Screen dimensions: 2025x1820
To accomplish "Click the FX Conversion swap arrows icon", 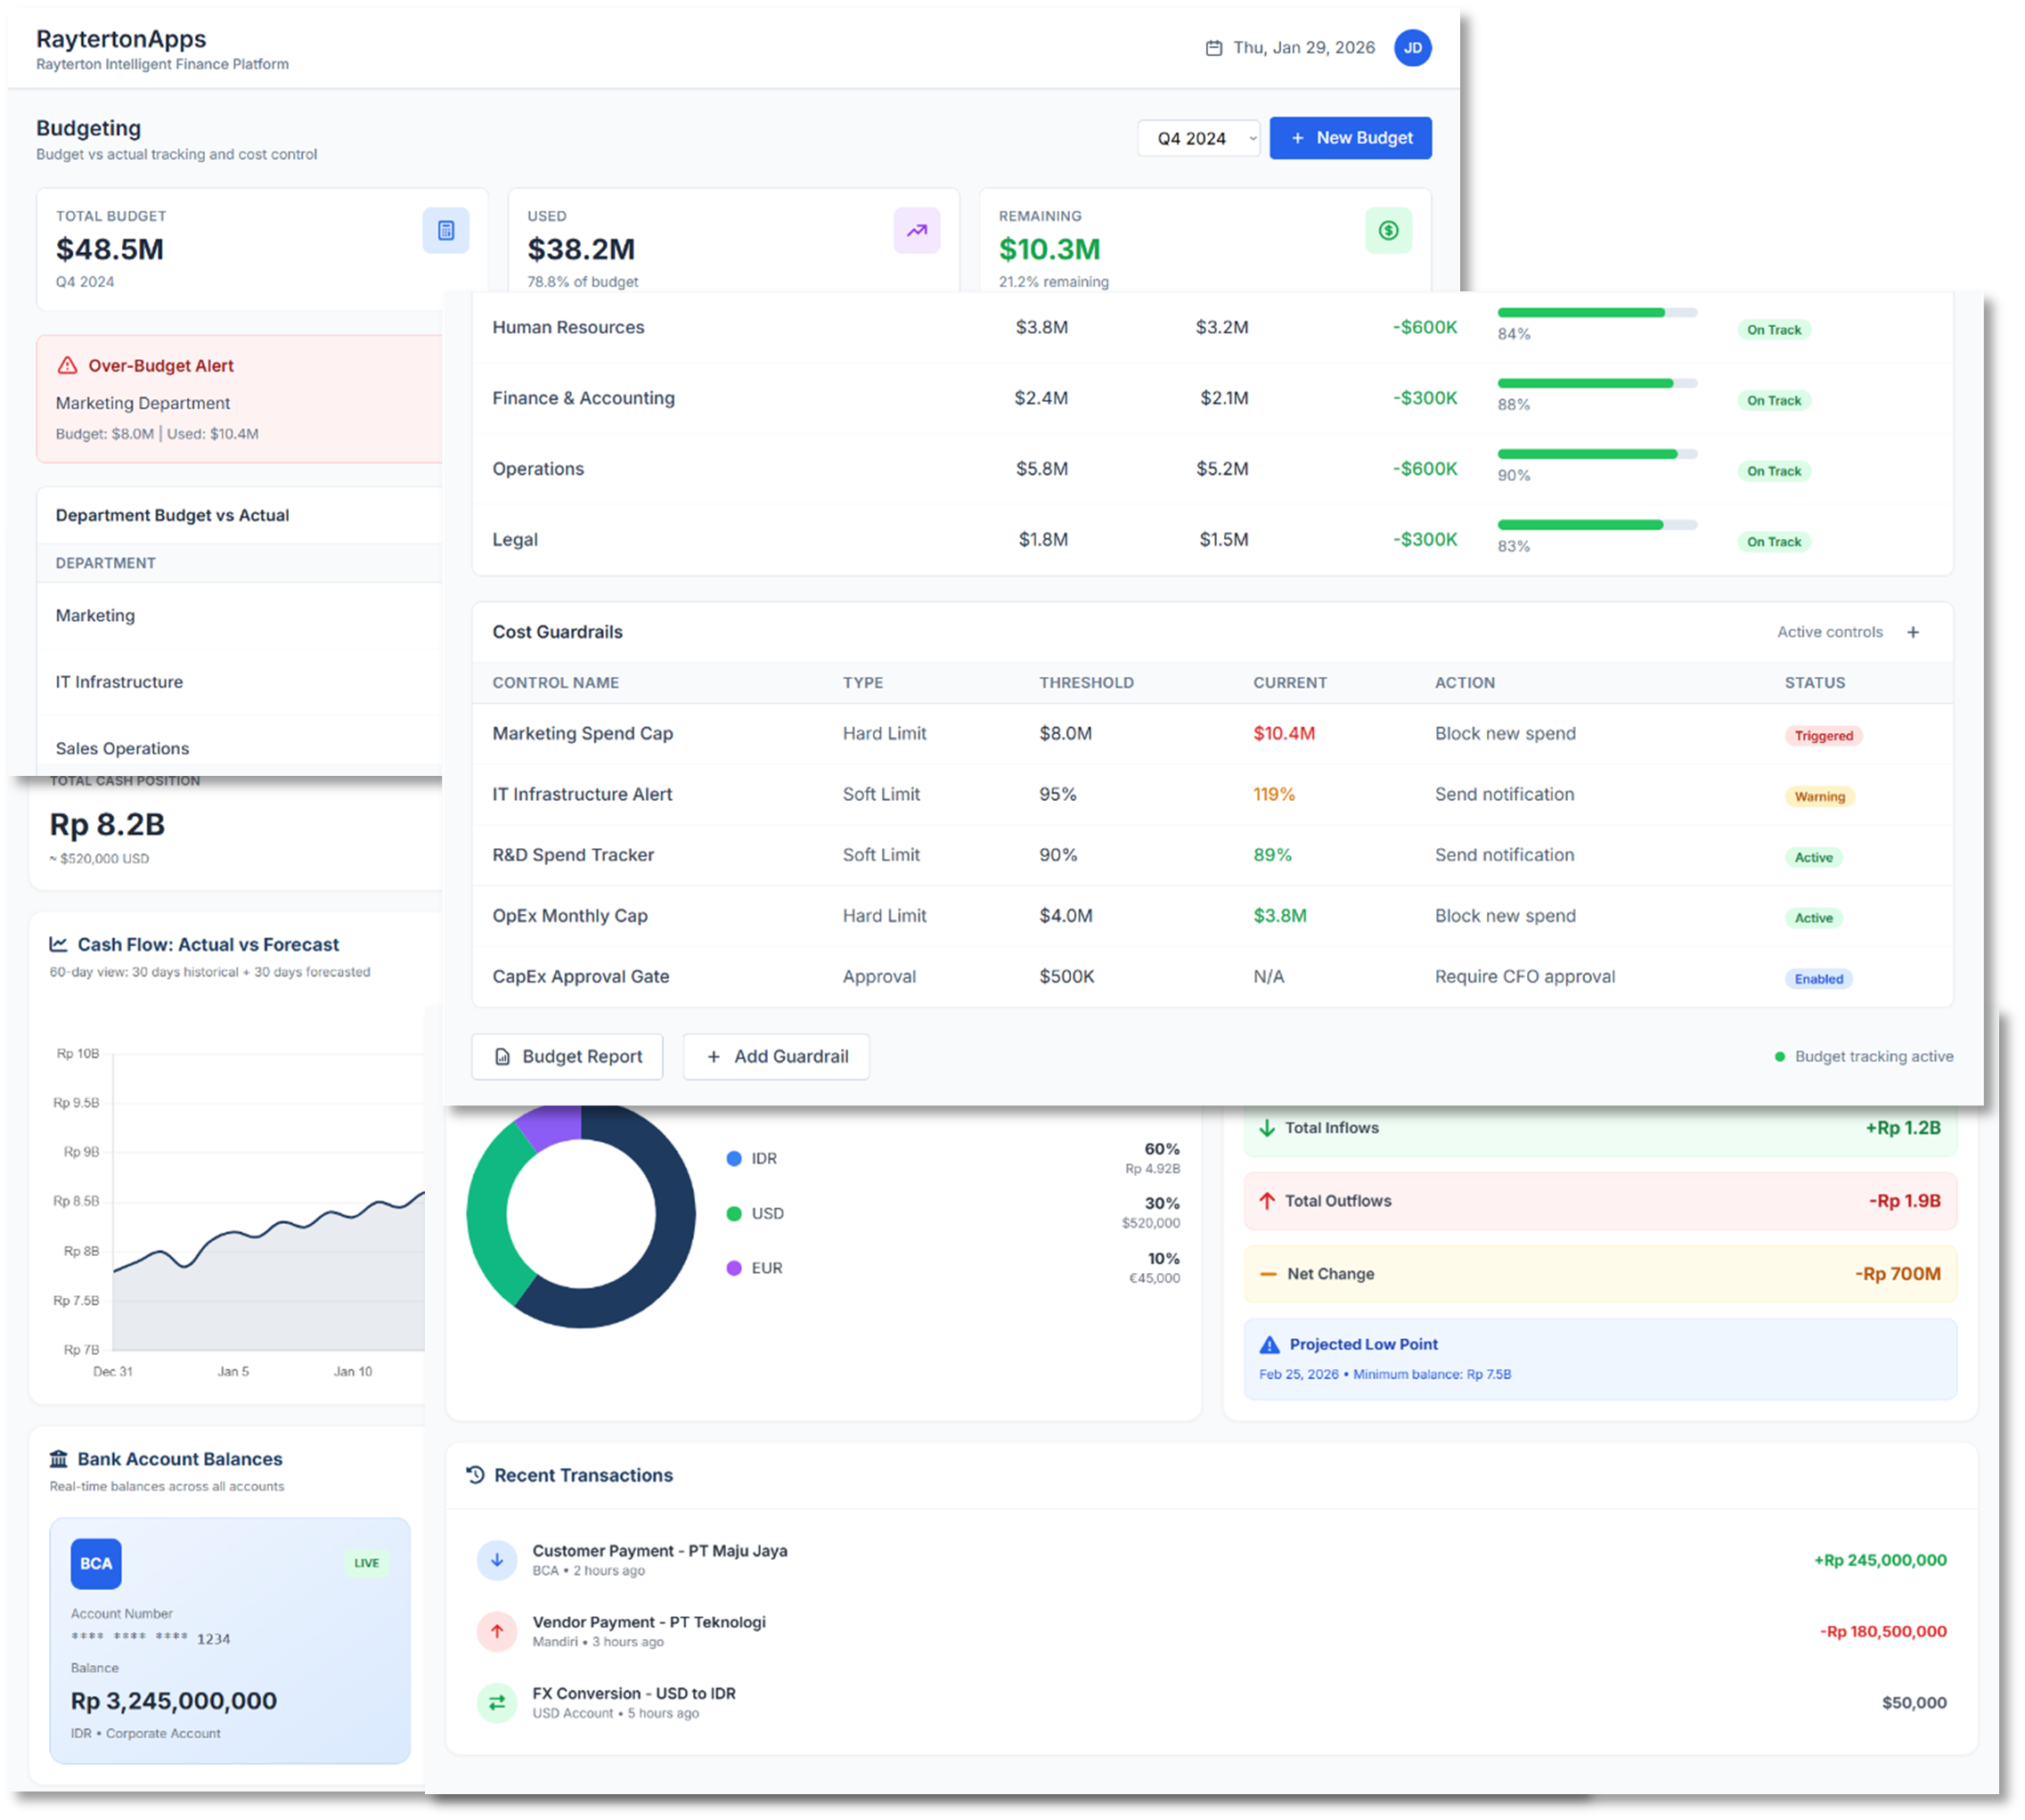I will pyautogui.click(x=497, y=1702).
